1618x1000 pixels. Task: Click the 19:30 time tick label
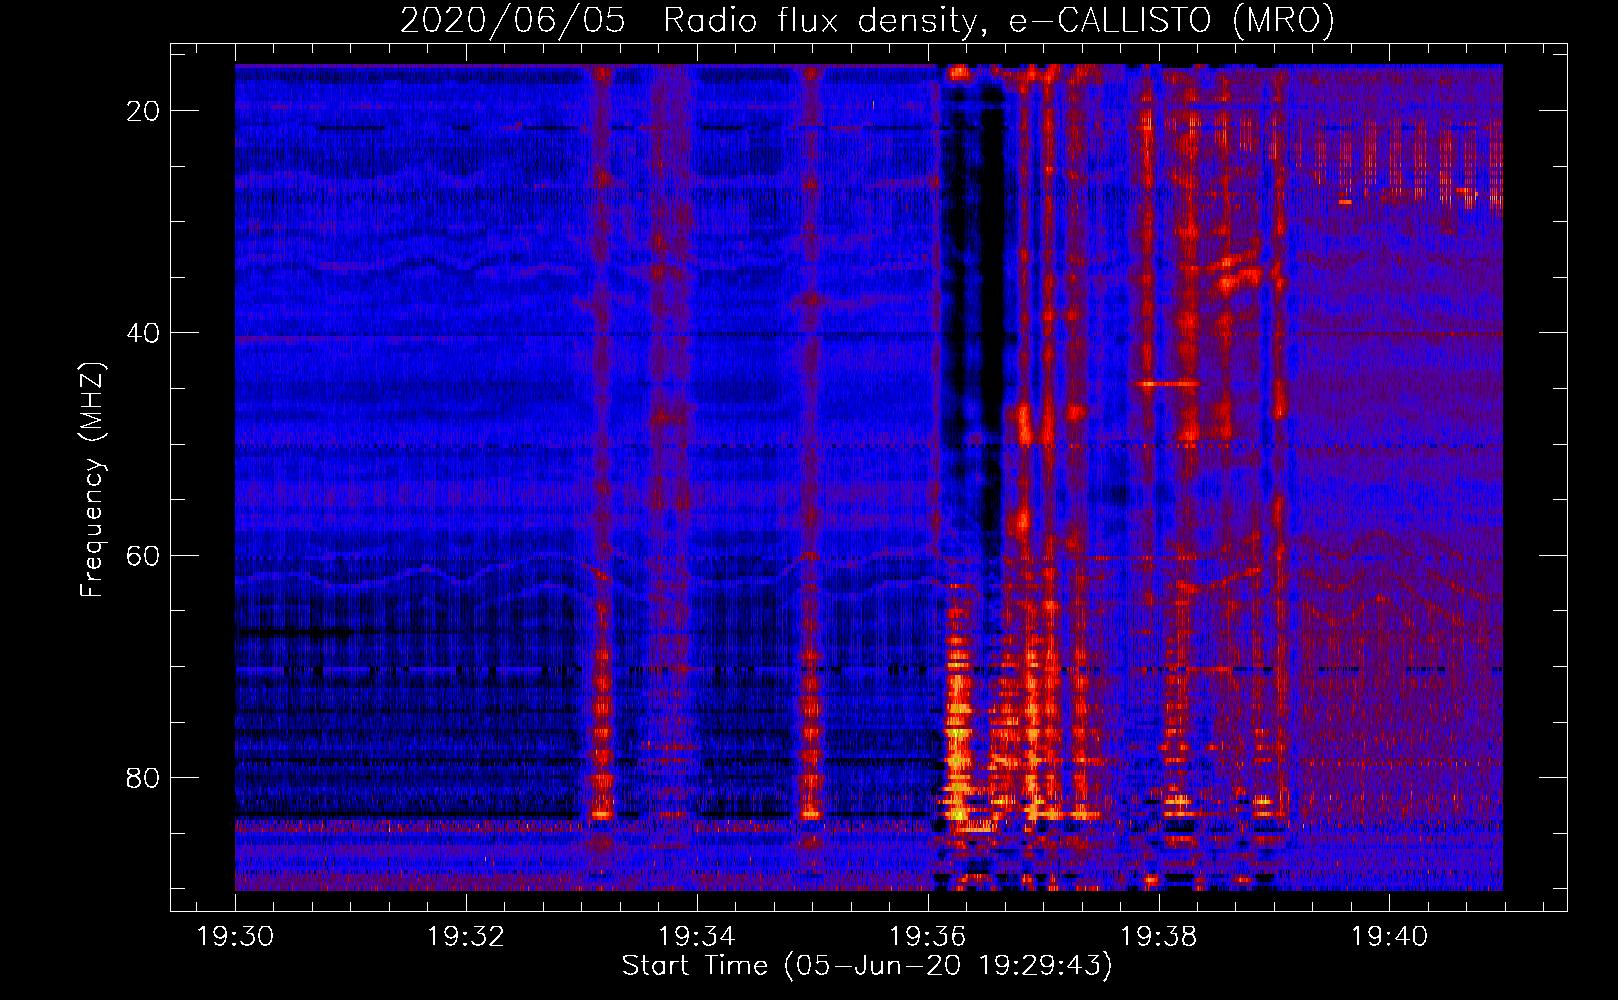[x=235, y=937]
